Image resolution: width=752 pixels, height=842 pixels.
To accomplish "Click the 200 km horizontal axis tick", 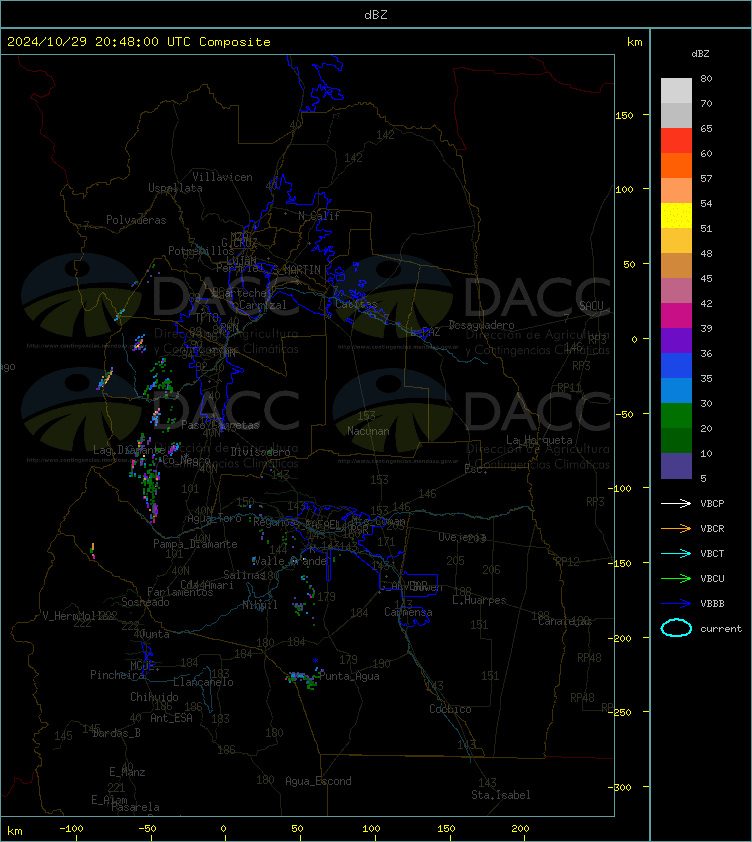I will pos(520,829).
